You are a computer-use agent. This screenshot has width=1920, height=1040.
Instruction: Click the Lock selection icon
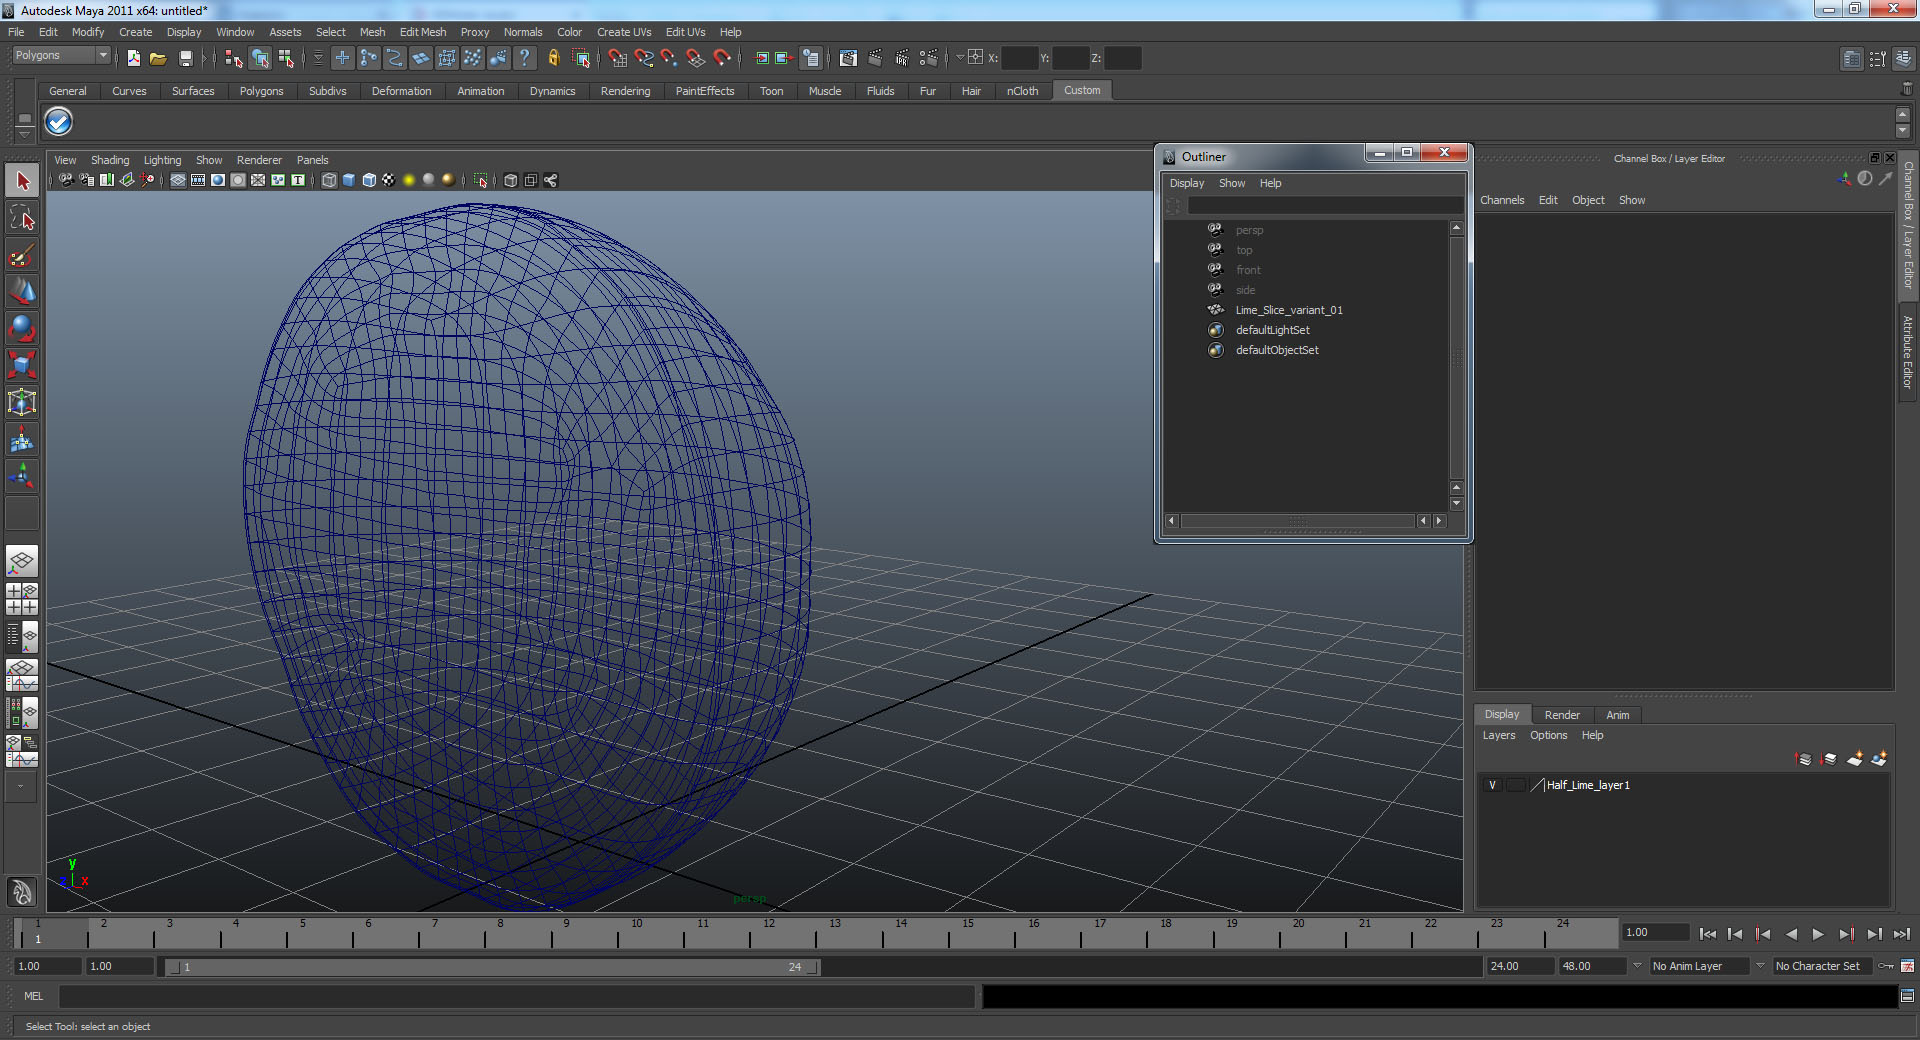(553, 58)
